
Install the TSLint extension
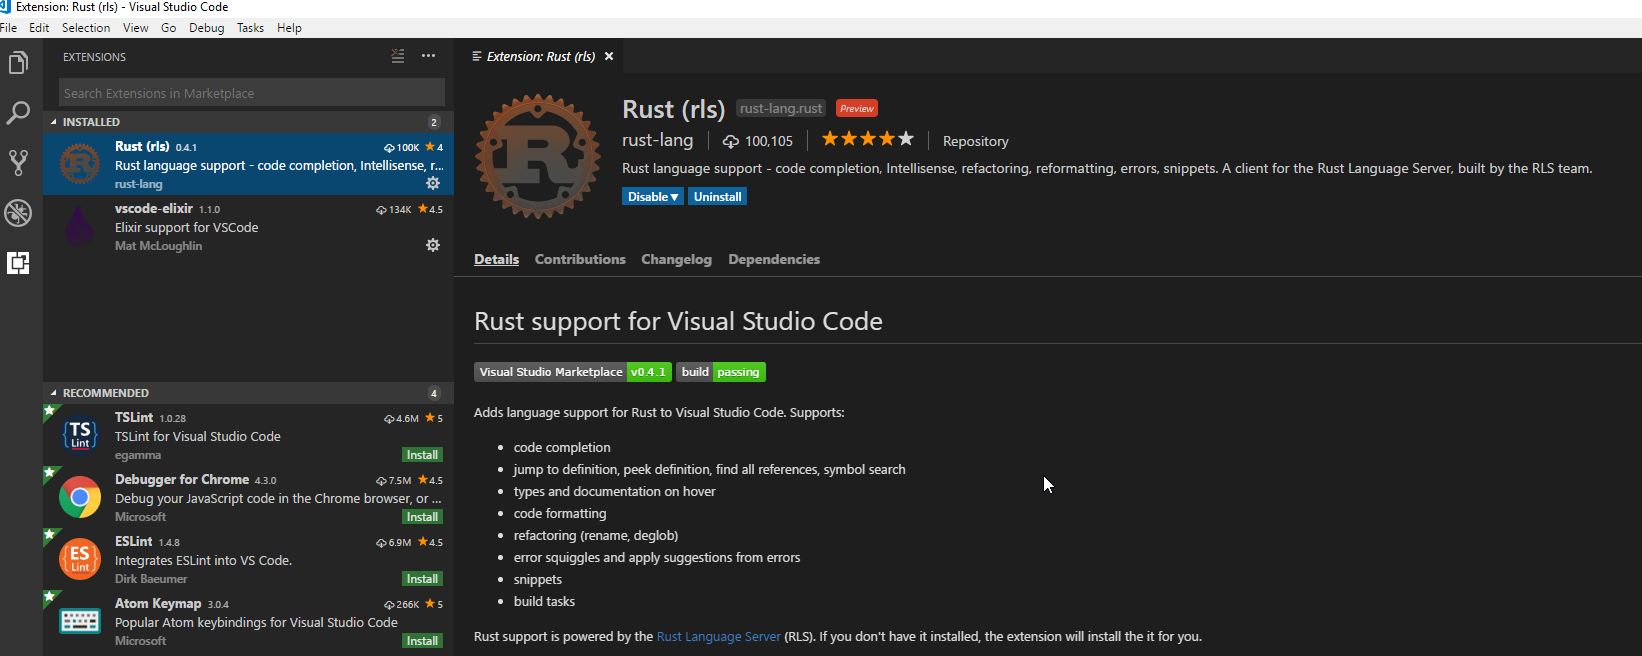pyautogui.click(x=422, y=455)
